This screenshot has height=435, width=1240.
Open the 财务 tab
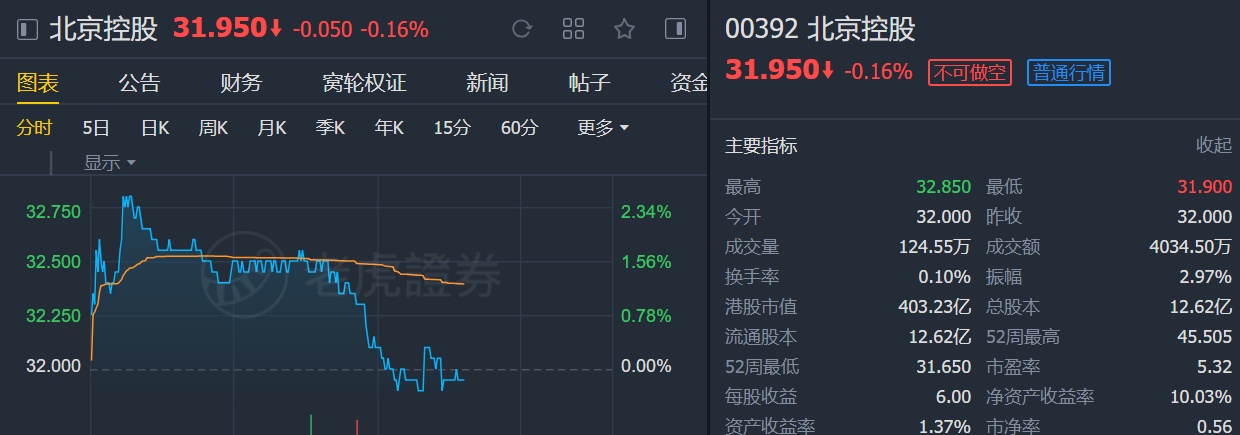[x=241, y=83]
